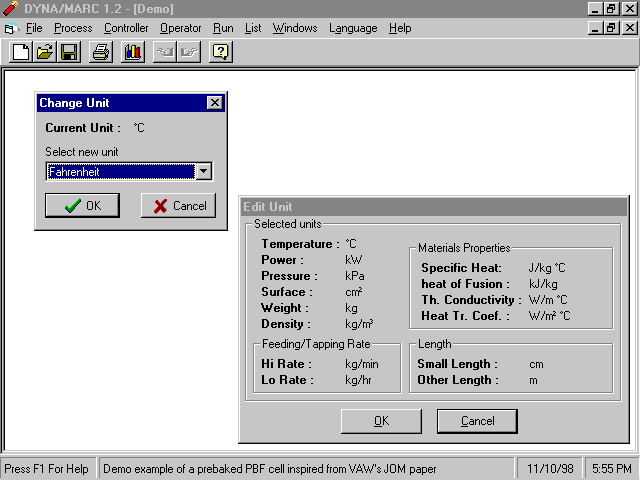The height and width of the screenshot is (480, 640).
Task: Select Heat Tr. Coef. W/m² °C value
Action: (550, 316)
